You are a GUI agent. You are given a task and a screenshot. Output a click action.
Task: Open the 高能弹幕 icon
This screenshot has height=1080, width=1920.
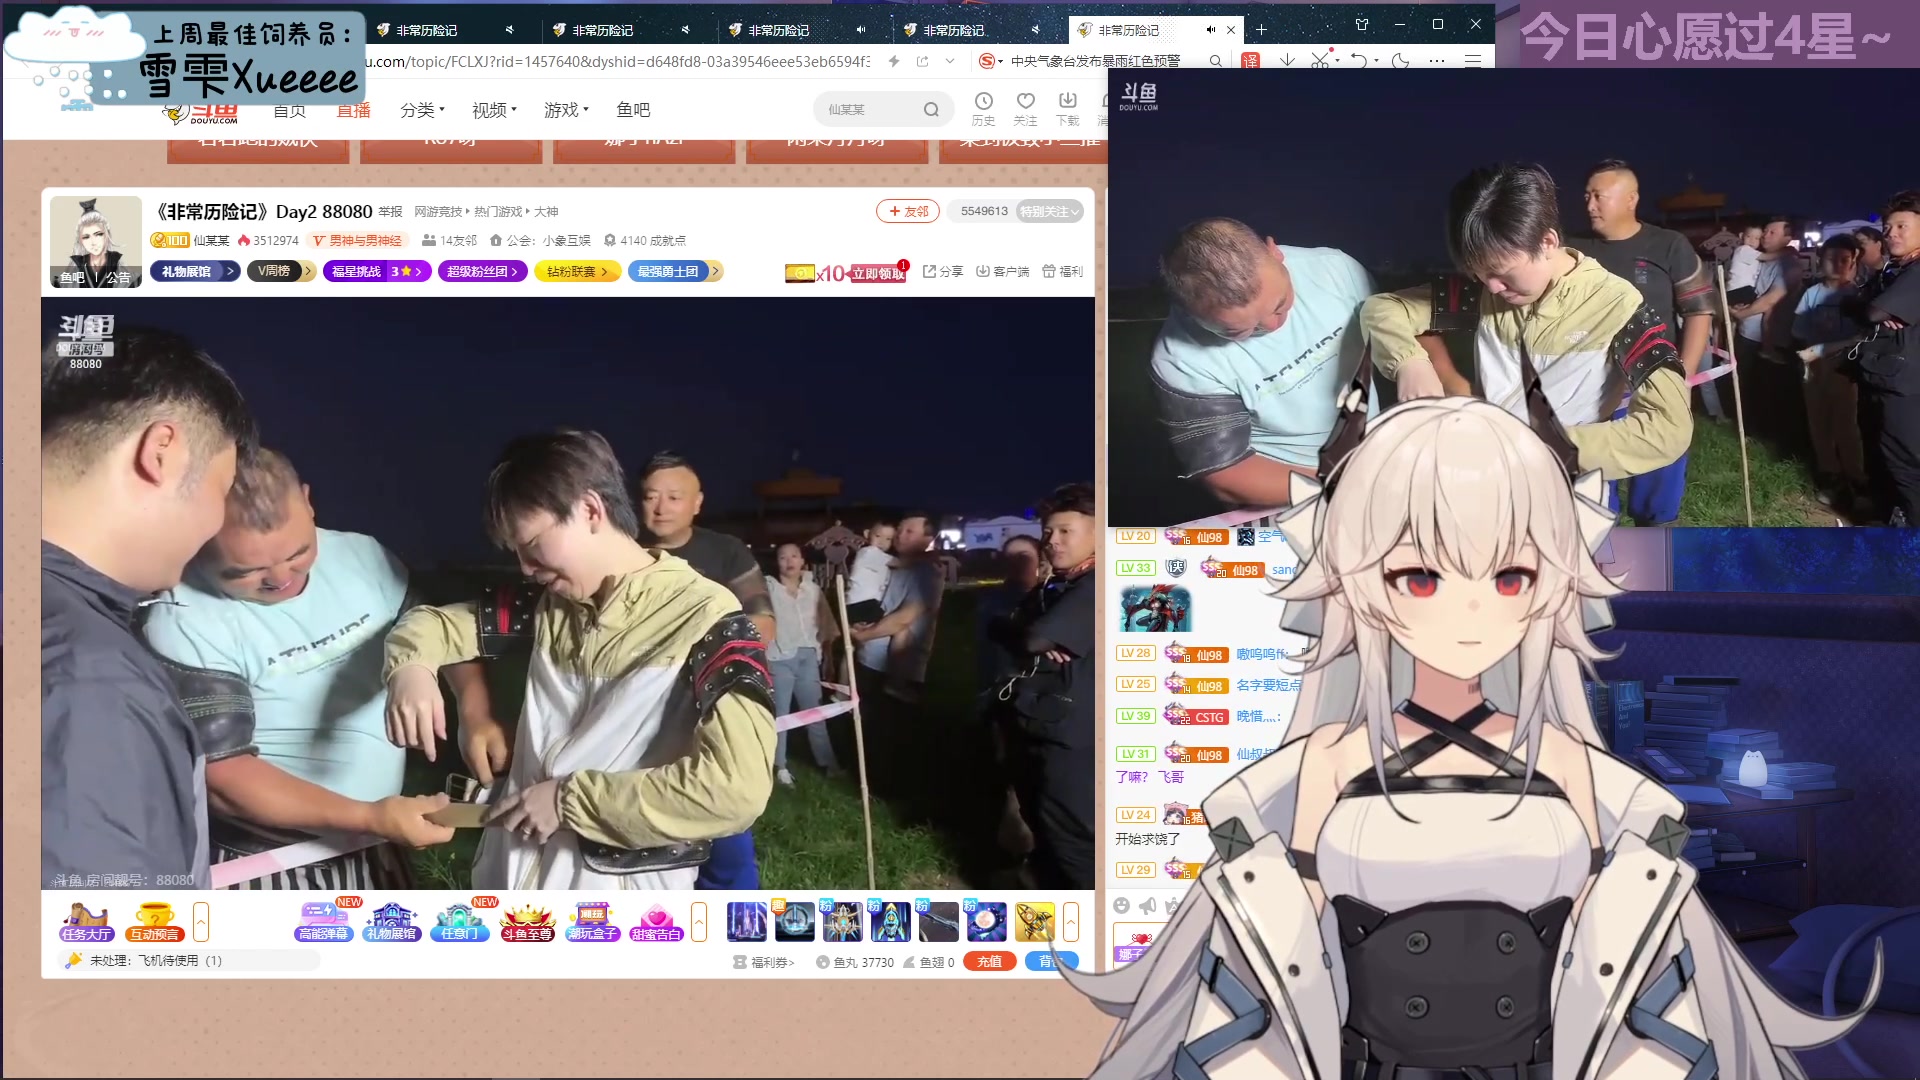point(324,922)
